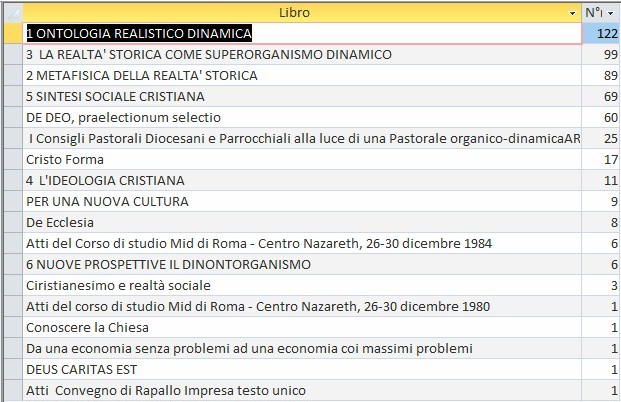Screen dimensions: 621x402
Task: Select the DEUS CARITAS EST cell
Action: (x=302, y=369)
